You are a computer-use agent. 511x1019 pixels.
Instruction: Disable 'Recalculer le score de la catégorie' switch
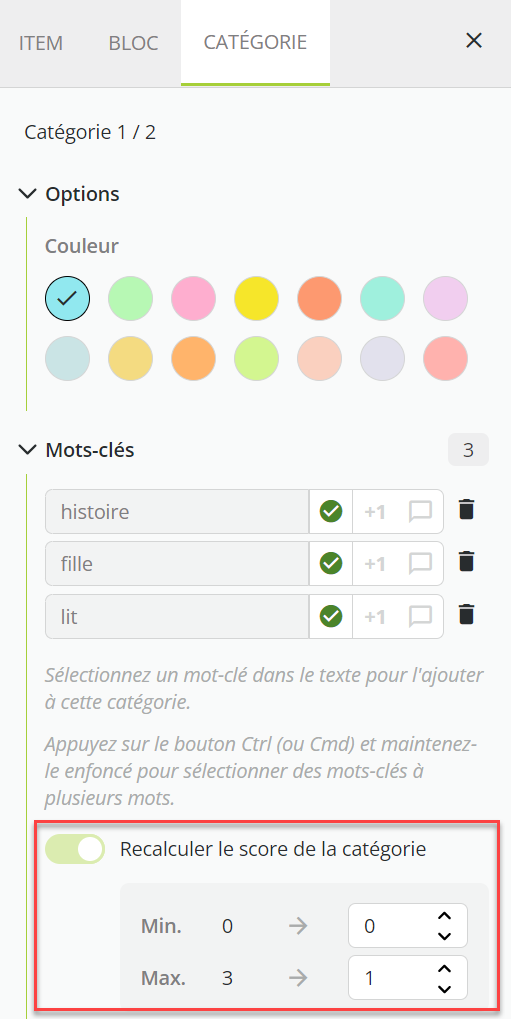[75, 849]
